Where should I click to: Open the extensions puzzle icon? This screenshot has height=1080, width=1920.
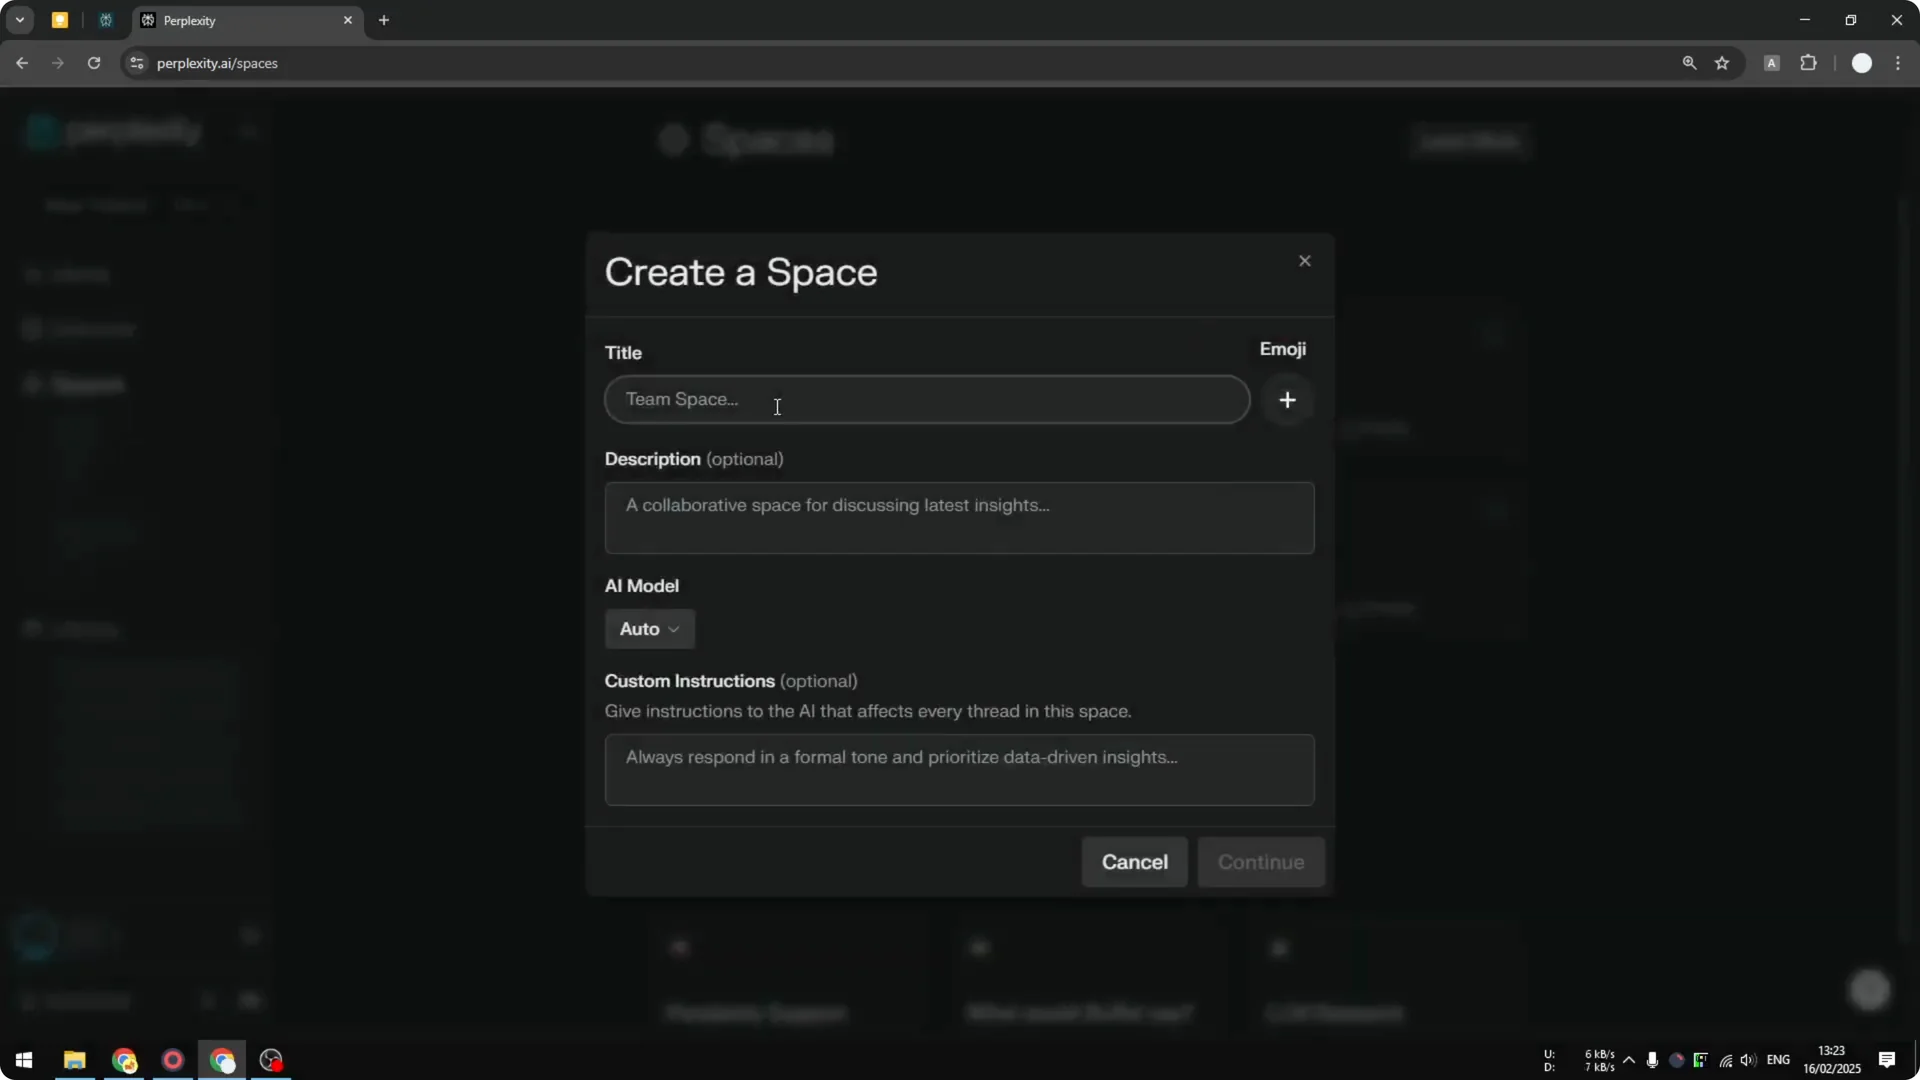[1810, 63]
